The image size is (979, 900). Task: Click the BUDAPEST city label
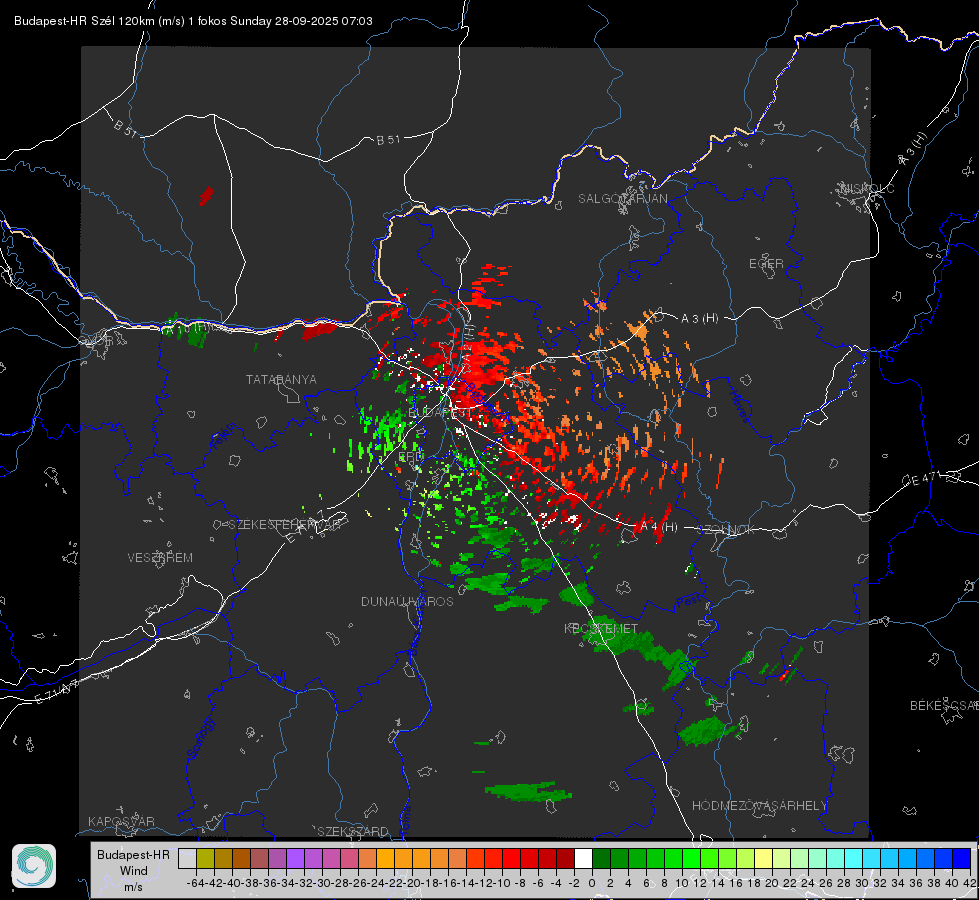(441, 413)
